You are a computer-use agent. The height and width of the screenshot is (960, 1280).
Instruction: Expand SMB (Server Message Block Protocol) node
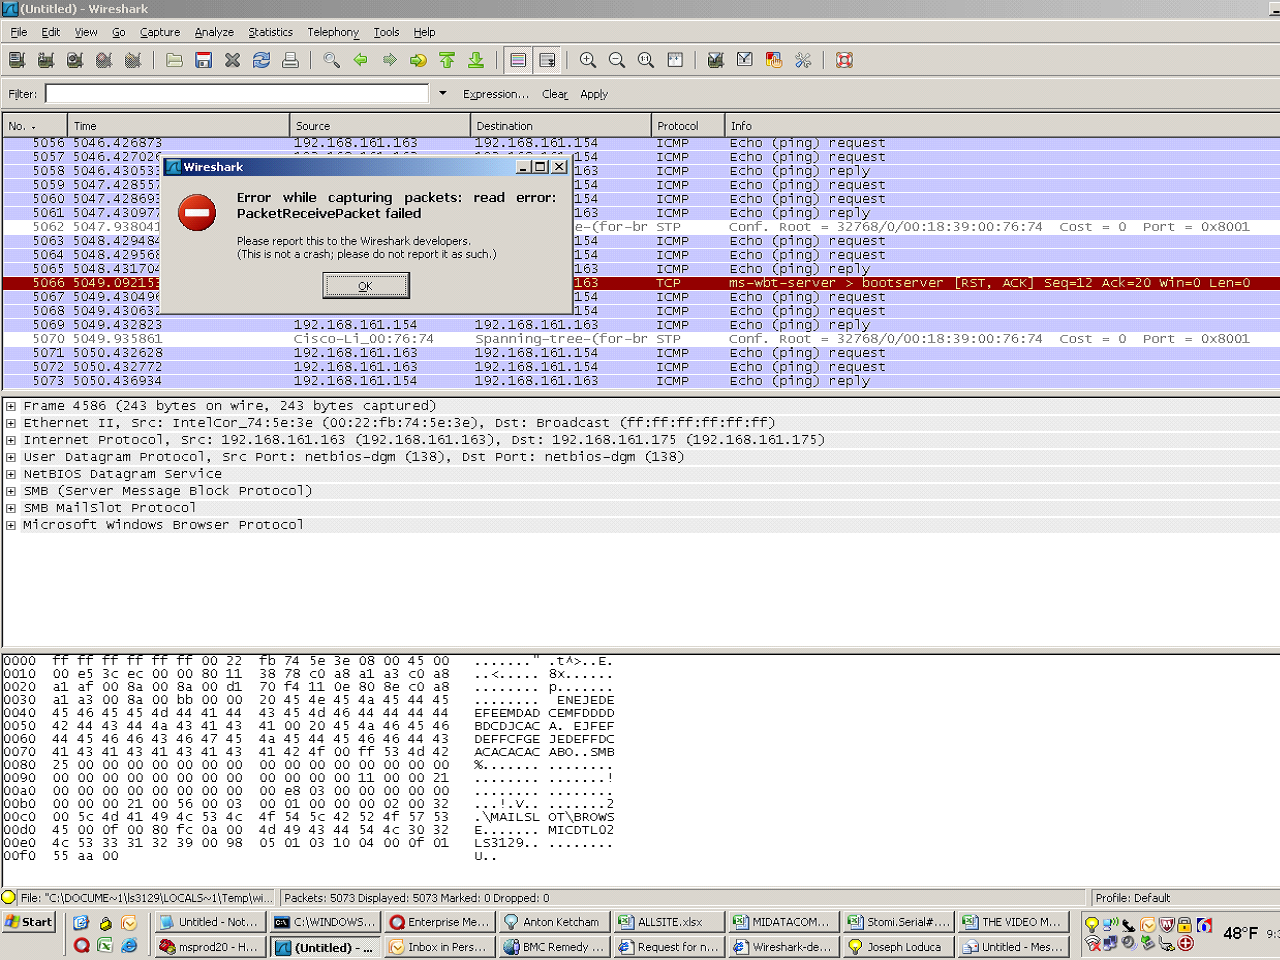point(11,491)
